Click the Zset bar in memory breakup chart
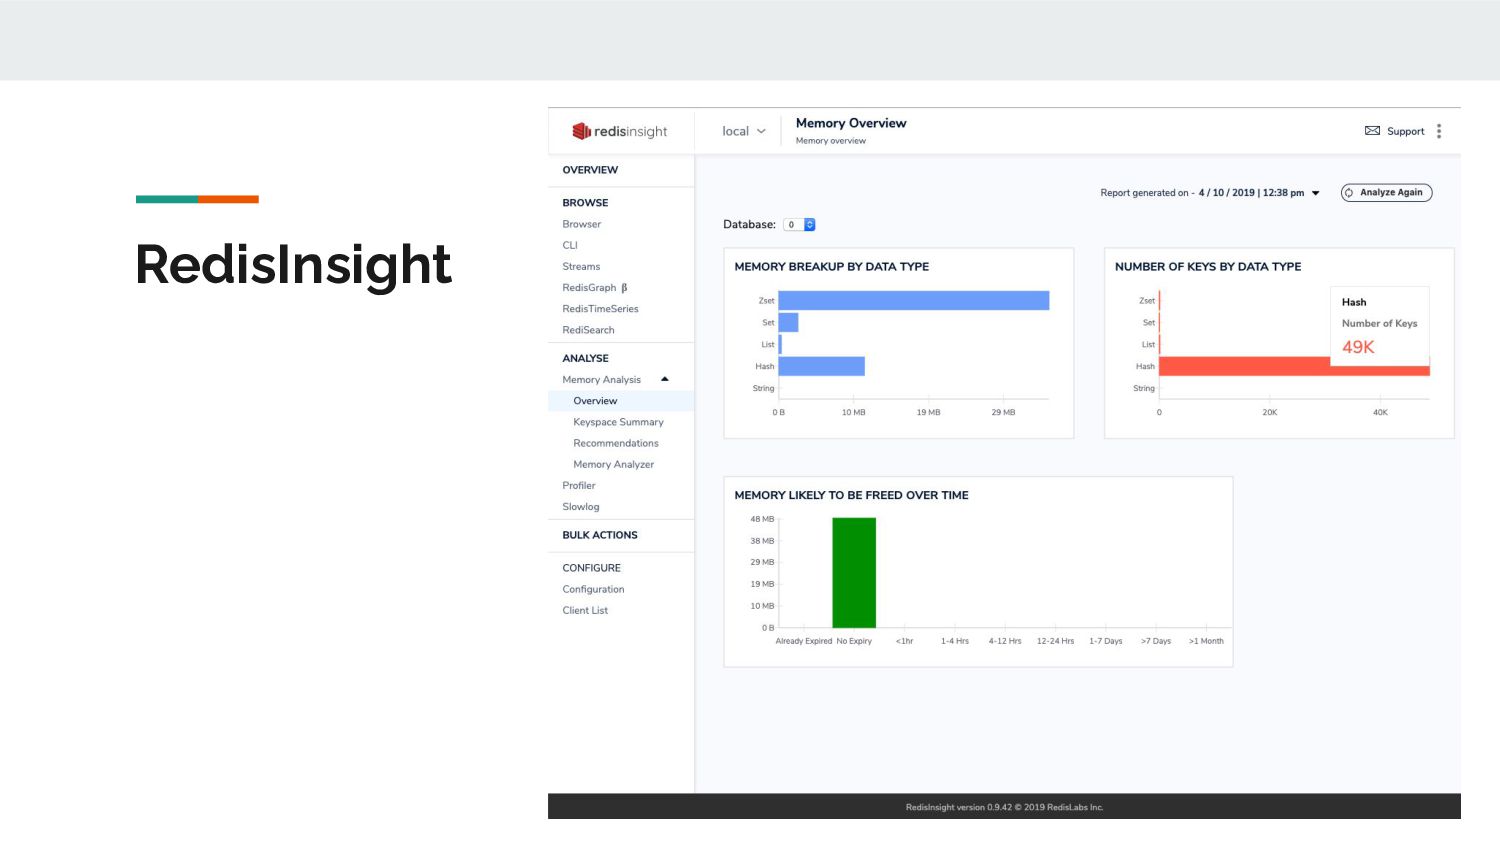 click(x=913, y=301)
